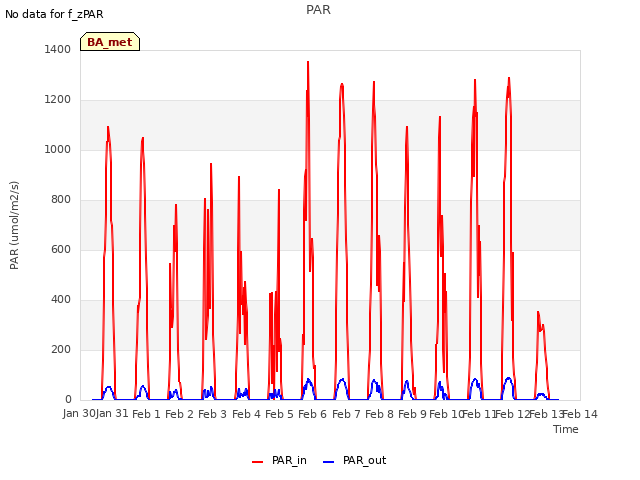Click the Feb 8 x-axis label
The height and width of the screenshot is (480, 640).
click(x=379, y=414)
